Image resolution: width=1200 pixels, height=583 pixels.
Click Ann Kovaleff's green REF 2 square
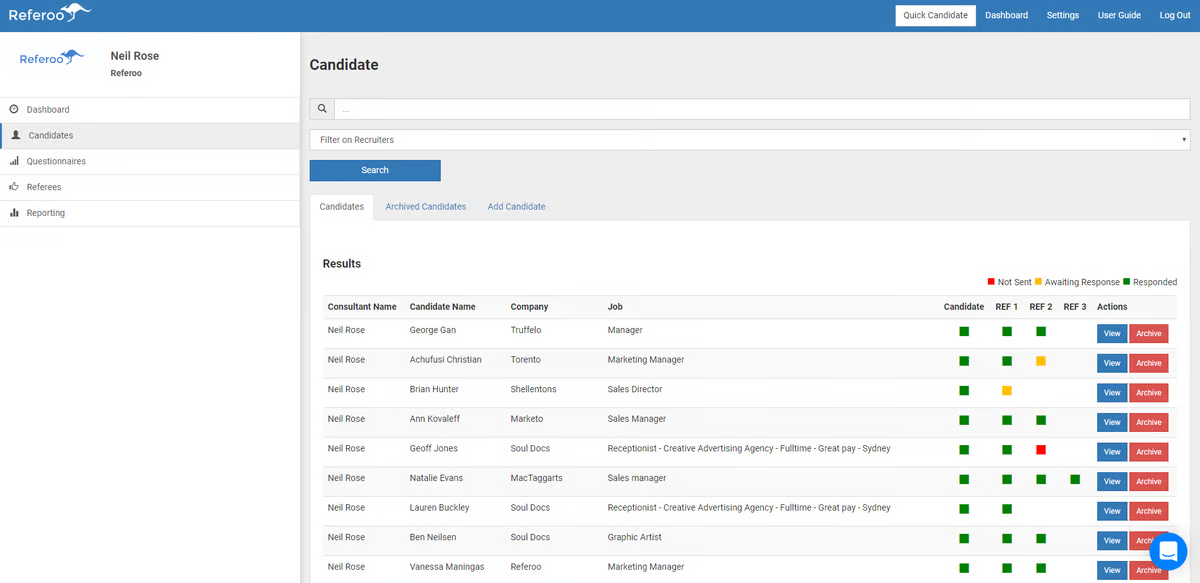[1041, 420]
